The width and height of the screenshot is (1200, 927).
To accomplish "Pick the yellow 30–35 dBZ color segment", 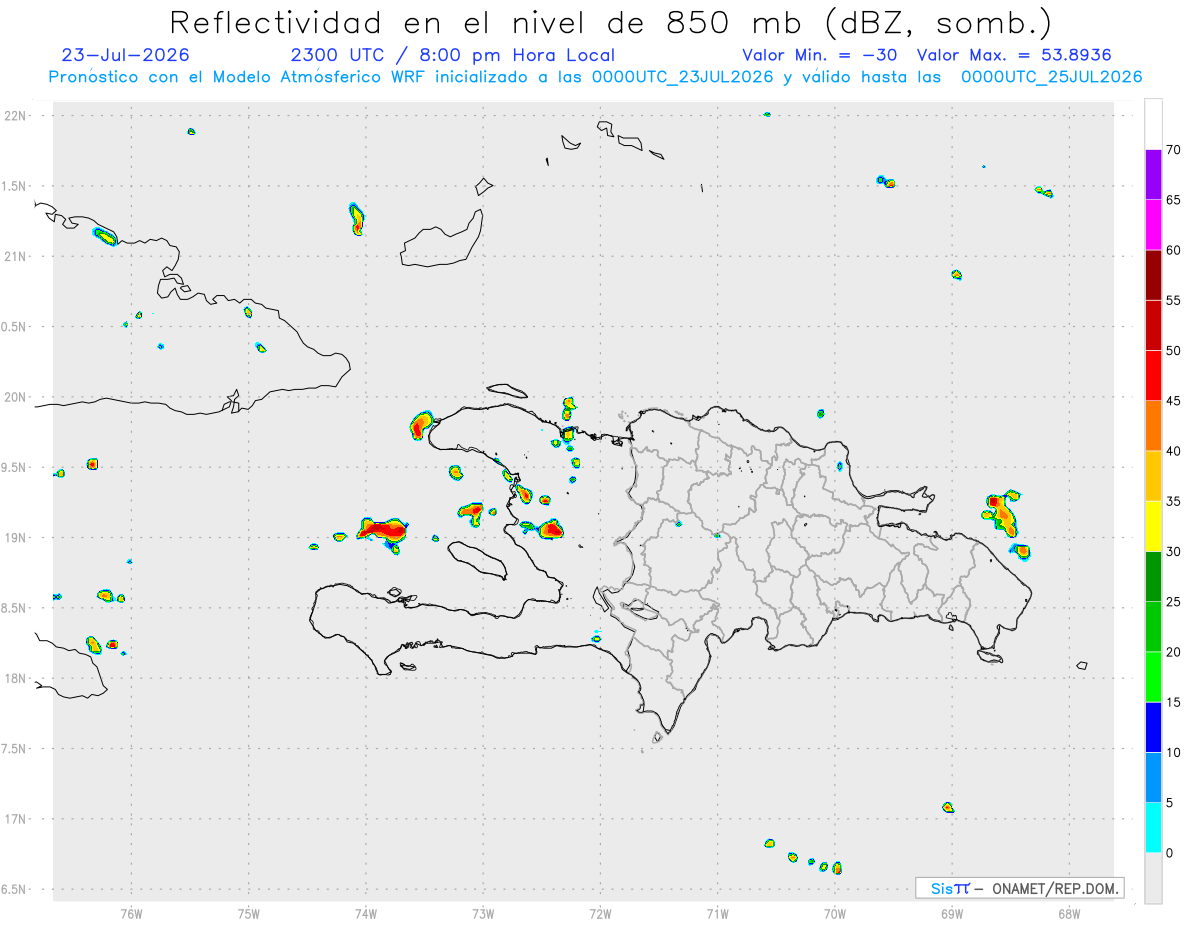I will pyautogui.click(x=1153, y=526).
